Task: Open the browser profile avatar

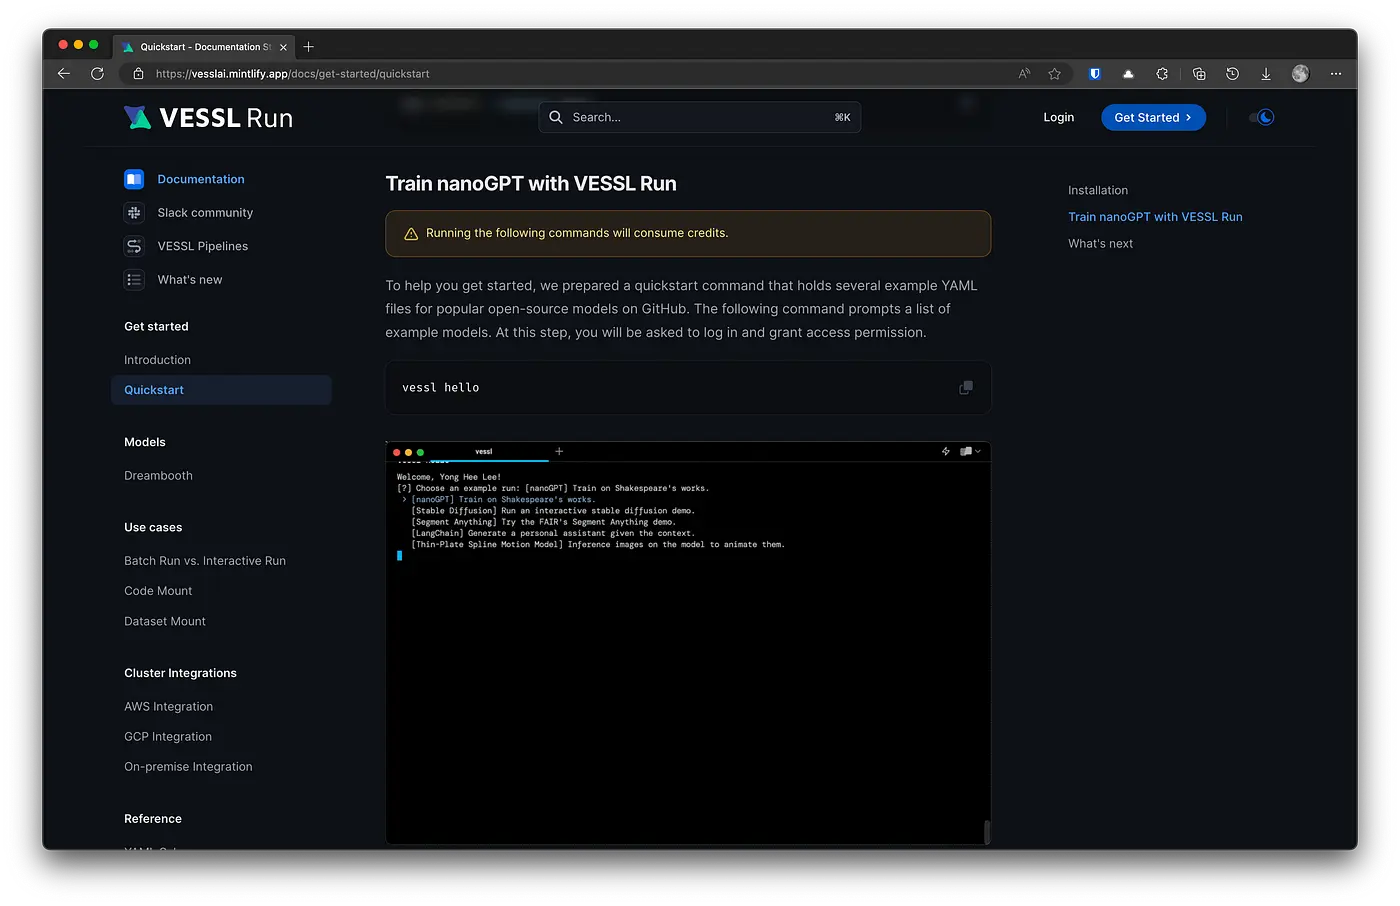Action: click(1300, 74)
